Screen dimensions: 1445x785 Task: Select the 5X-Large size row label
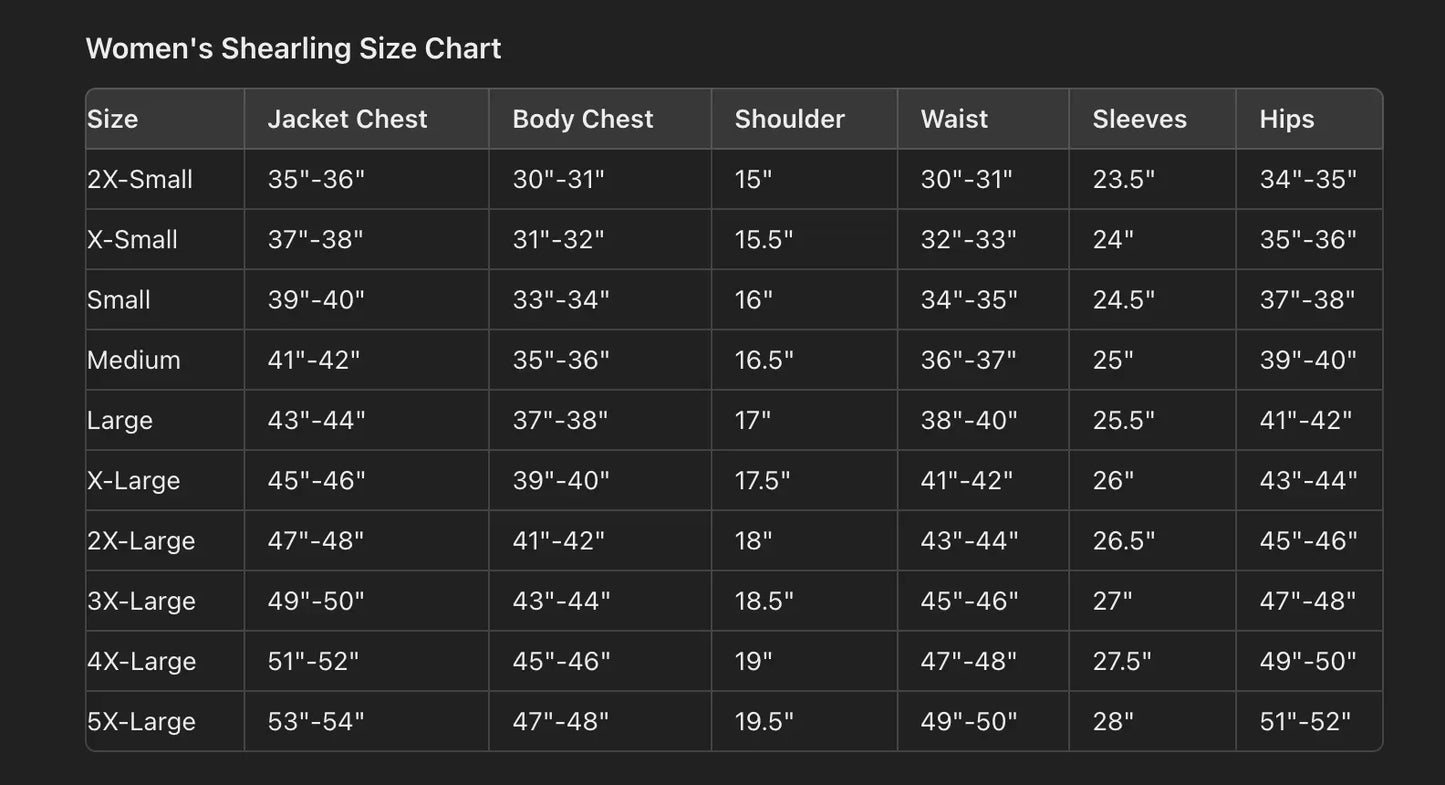pos(141,721)
